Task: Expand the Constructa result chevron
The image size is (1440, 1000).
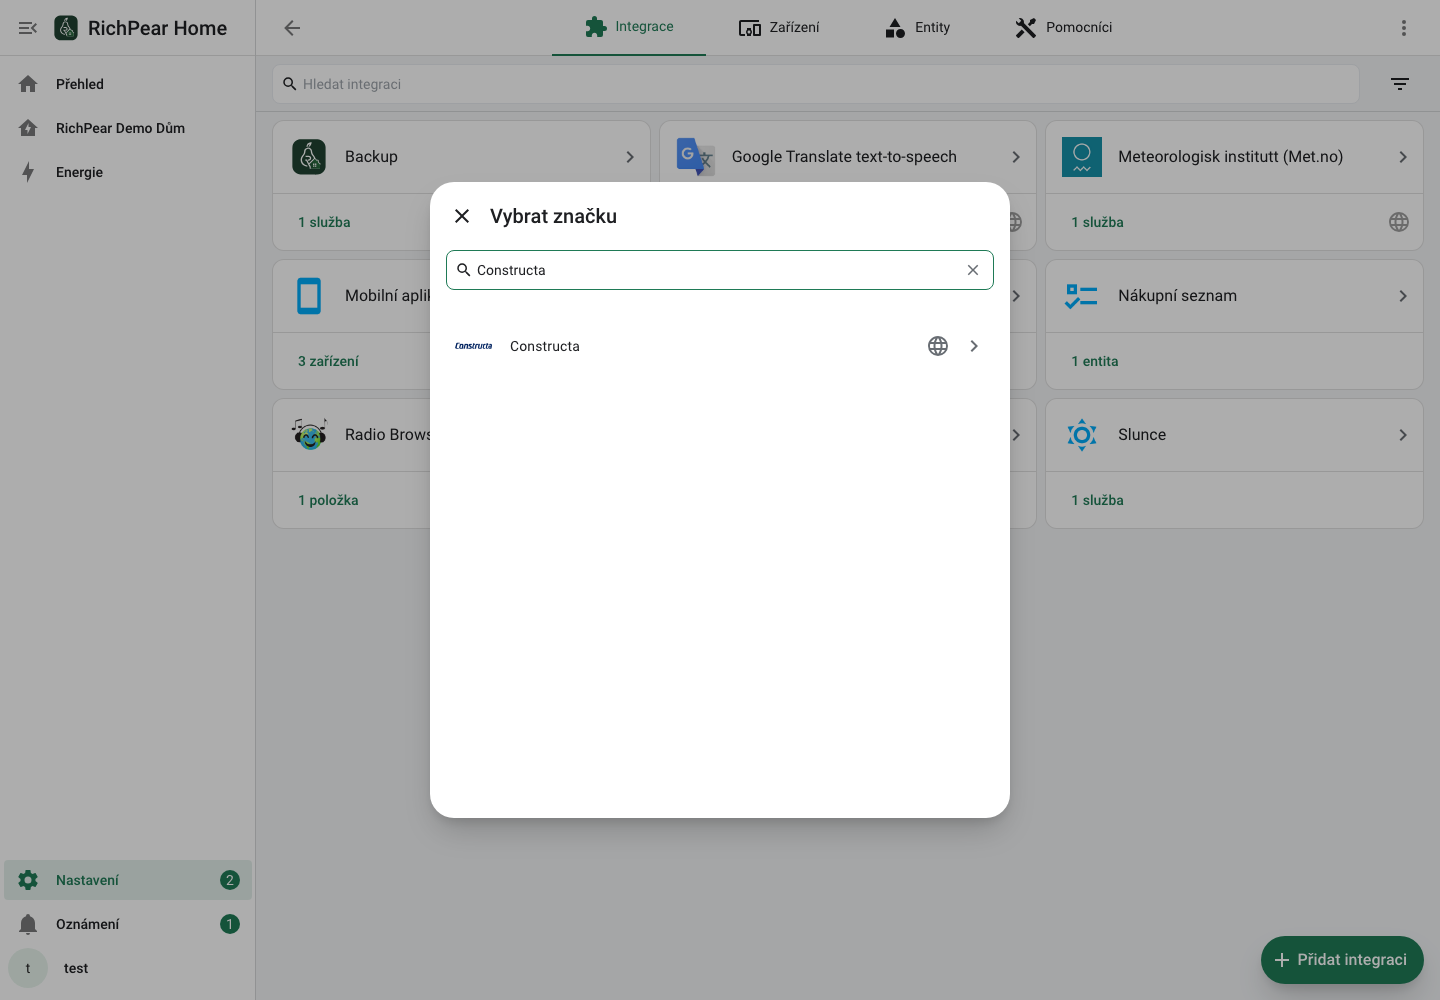Action: pos(974,346)
